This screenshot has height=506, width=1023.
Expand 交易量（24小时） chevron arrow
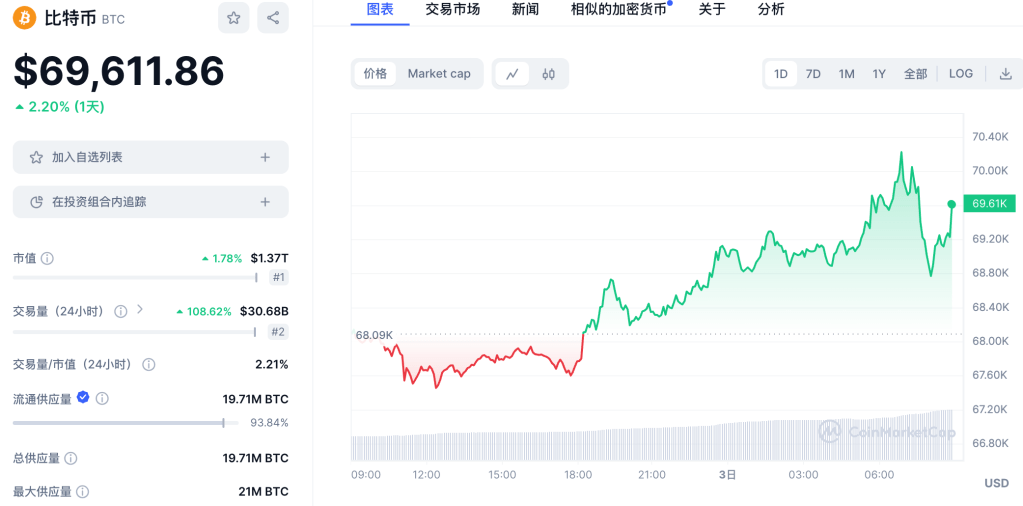[x=140, y=310]
